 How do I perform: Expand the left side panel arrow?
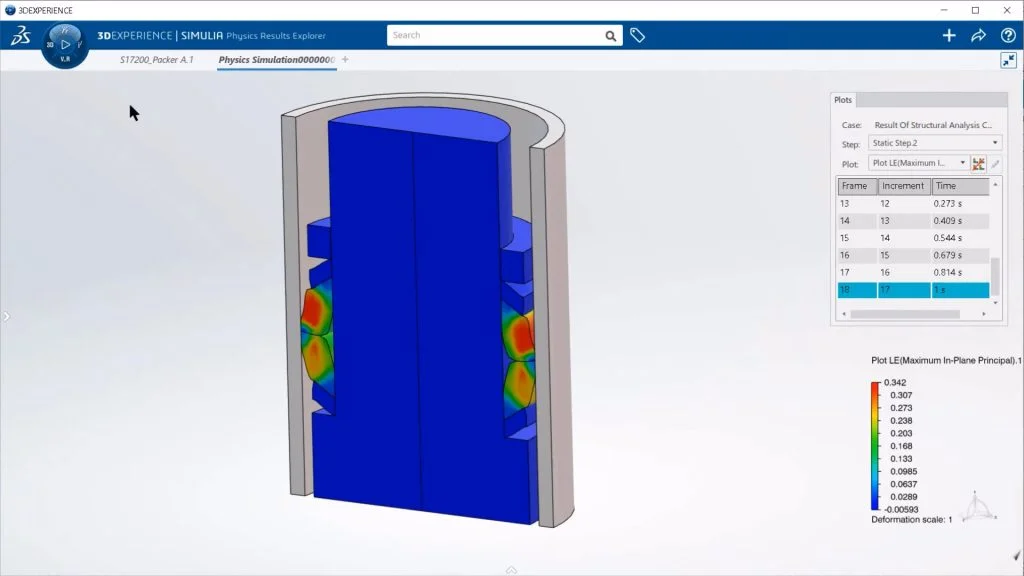click(6, 317)
